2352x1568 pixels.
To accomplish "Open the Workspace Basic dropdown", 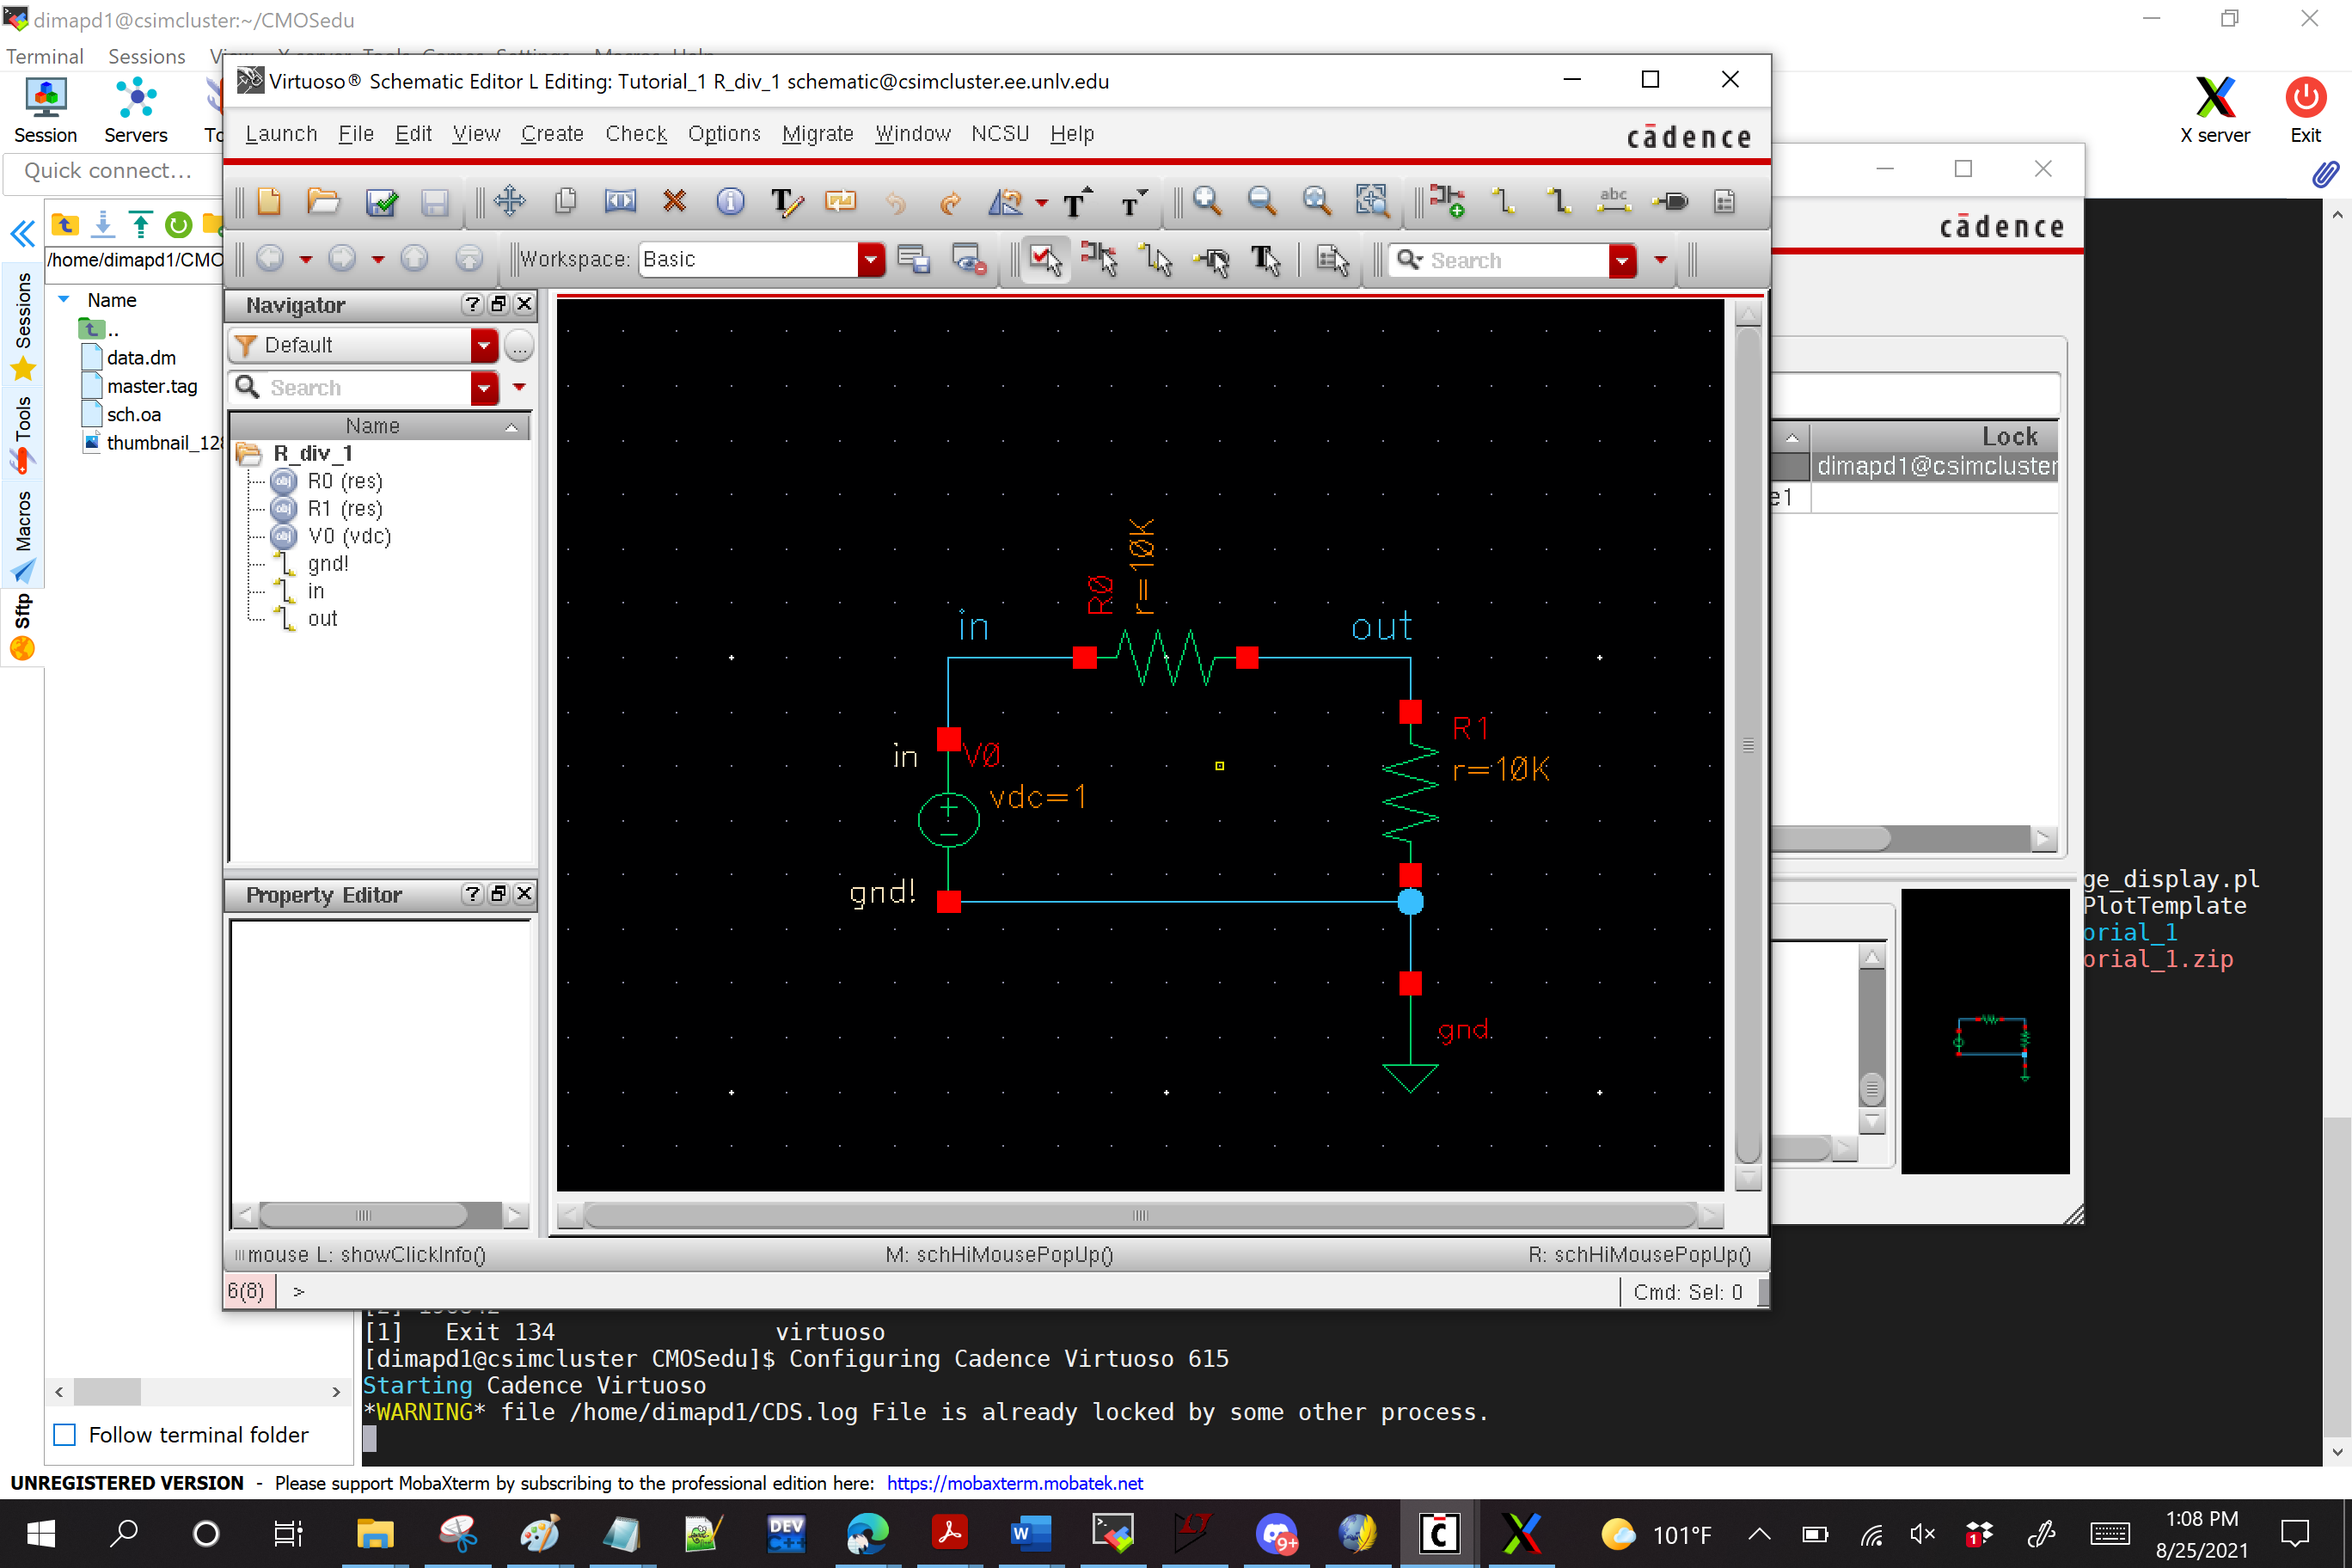I will [x=871, y=260].
